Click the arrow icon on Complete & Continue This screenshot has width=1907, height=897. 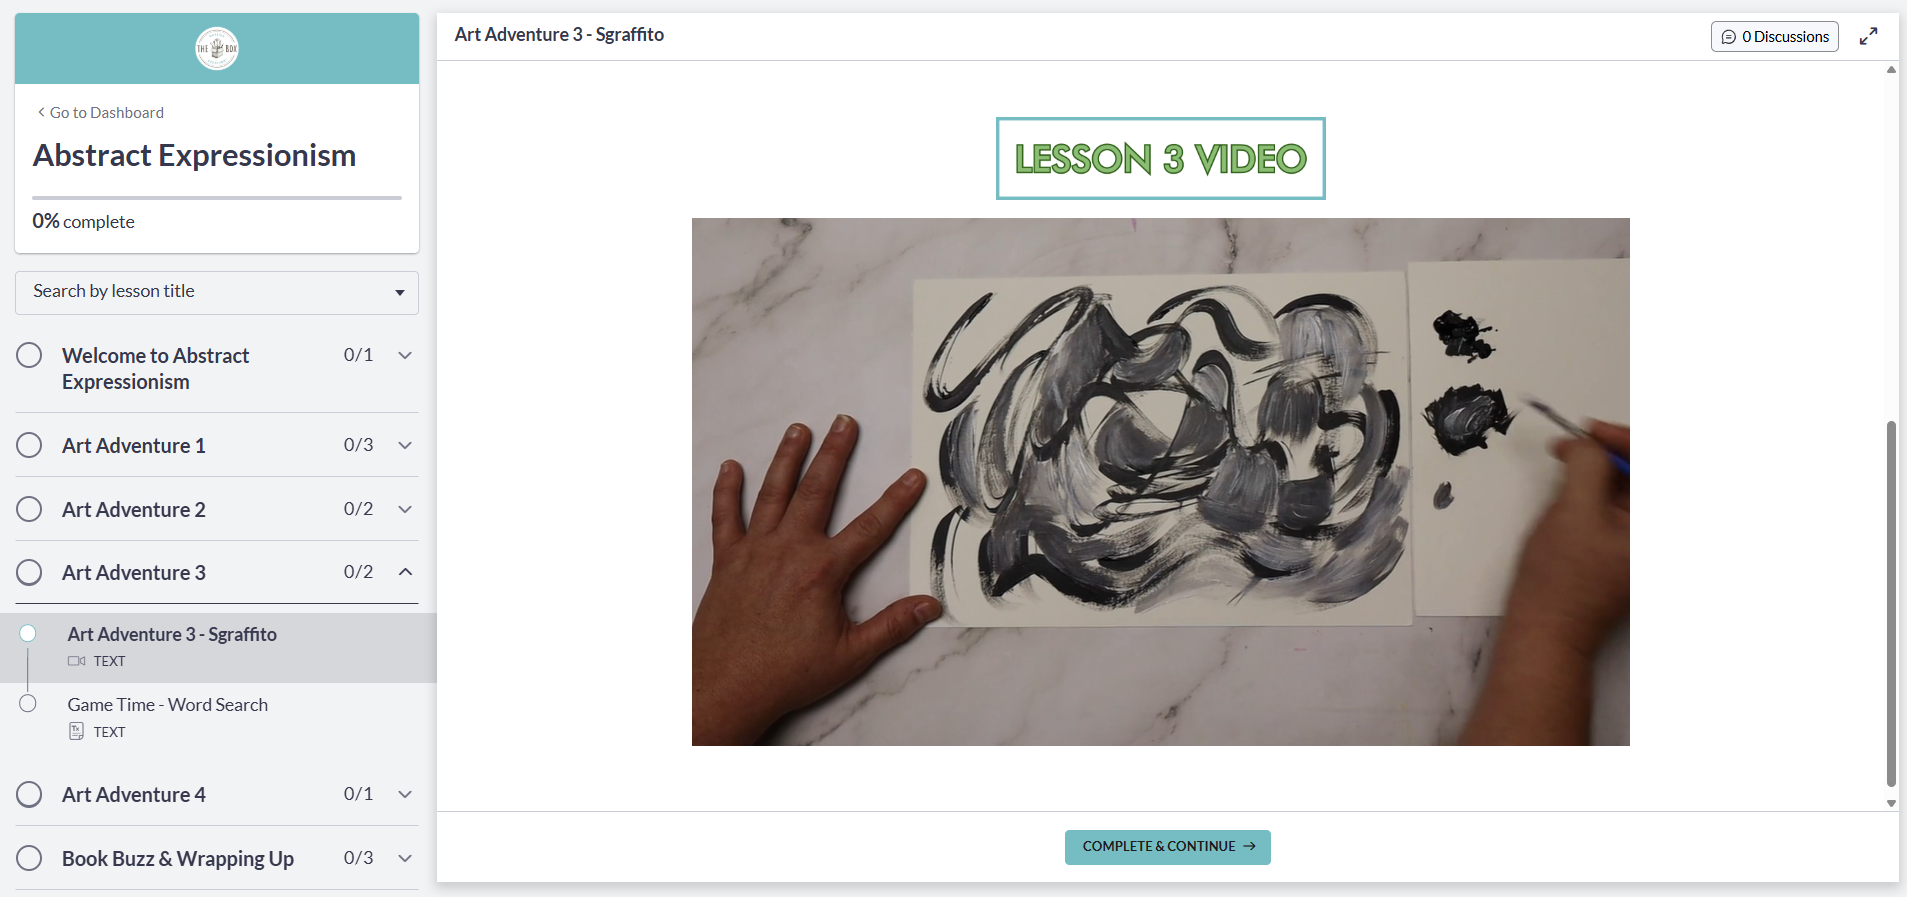click(1249, 846)
